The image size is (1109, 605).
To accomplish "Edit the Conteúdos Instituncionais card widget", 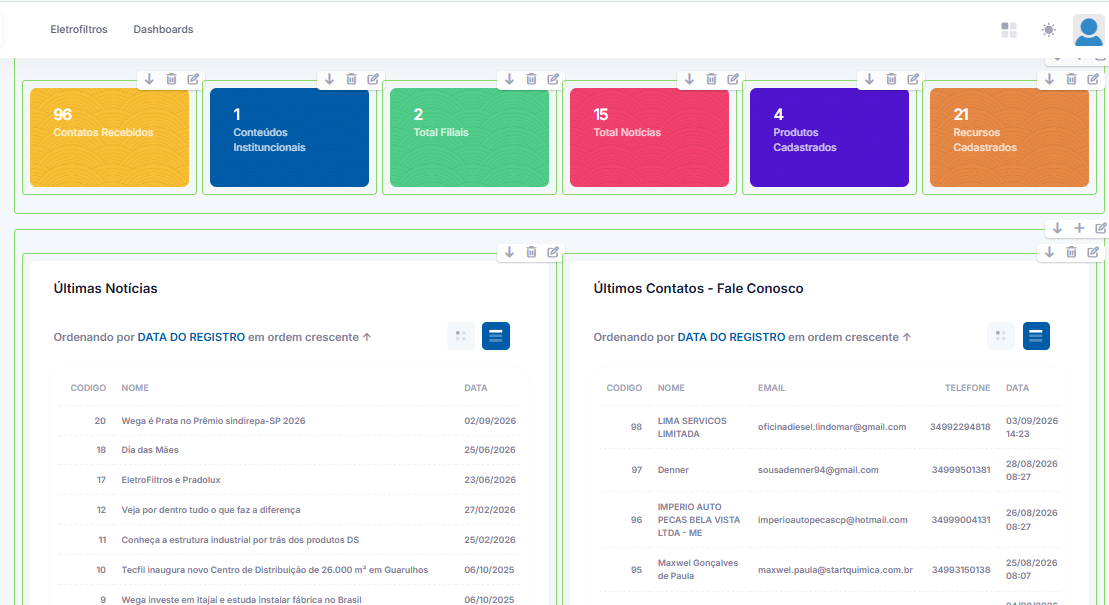I will click(373, 79).
